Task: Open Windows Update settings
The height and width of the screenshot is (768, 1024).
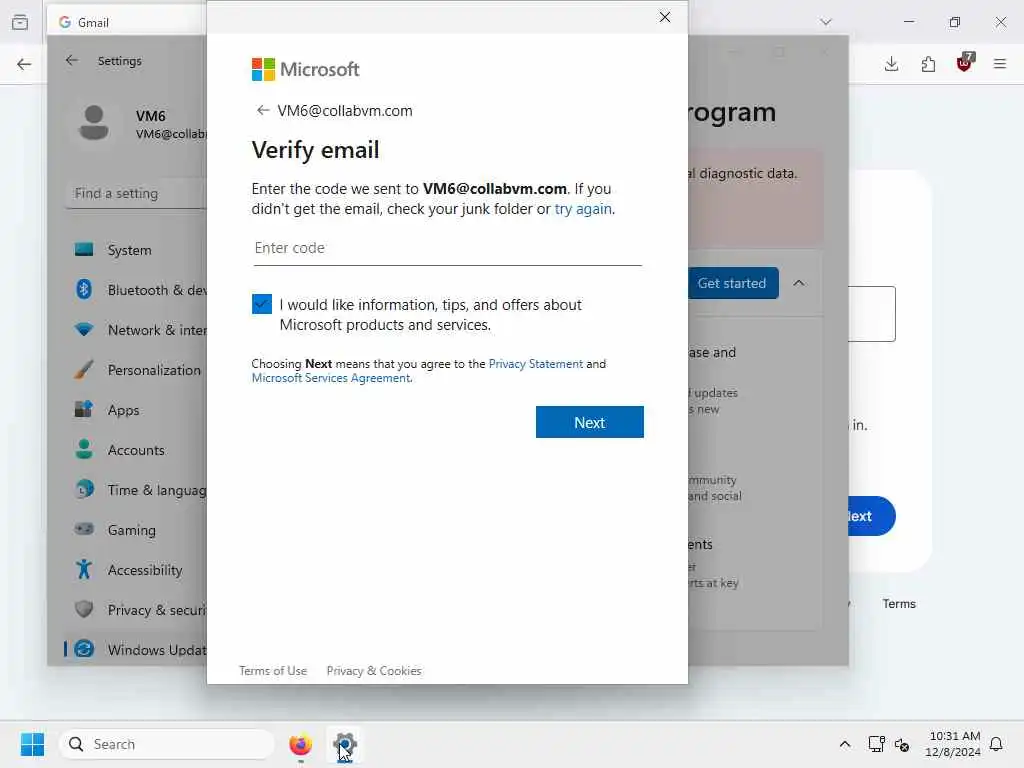Action: 137,650
